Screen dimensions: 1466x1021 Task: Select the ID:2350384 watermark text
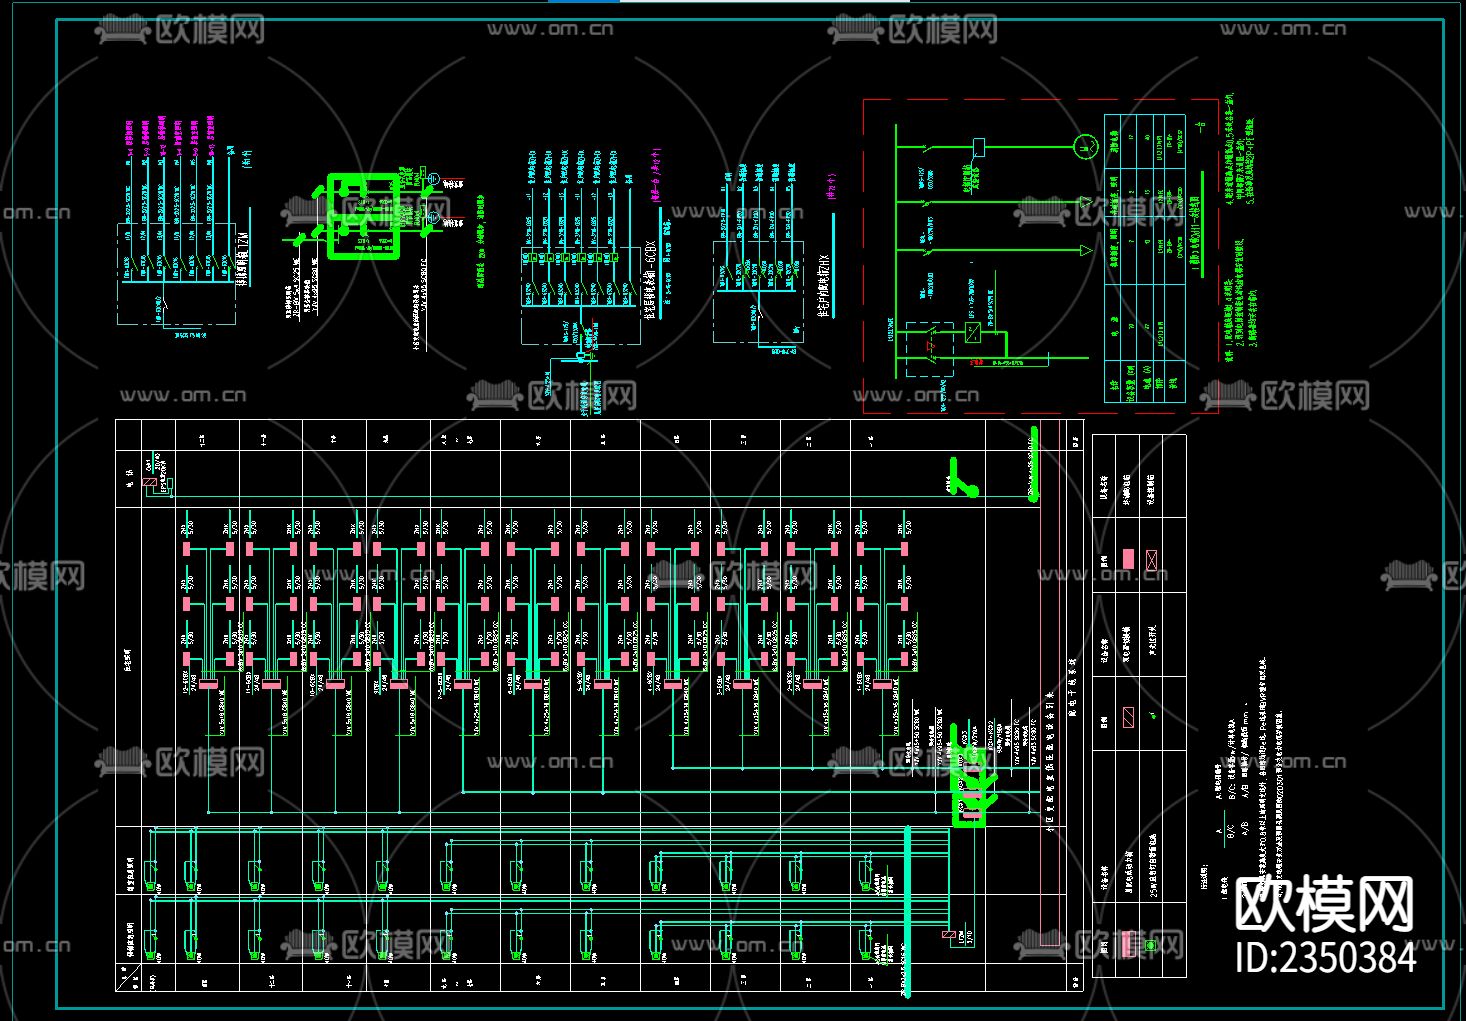pos(1326,958)
